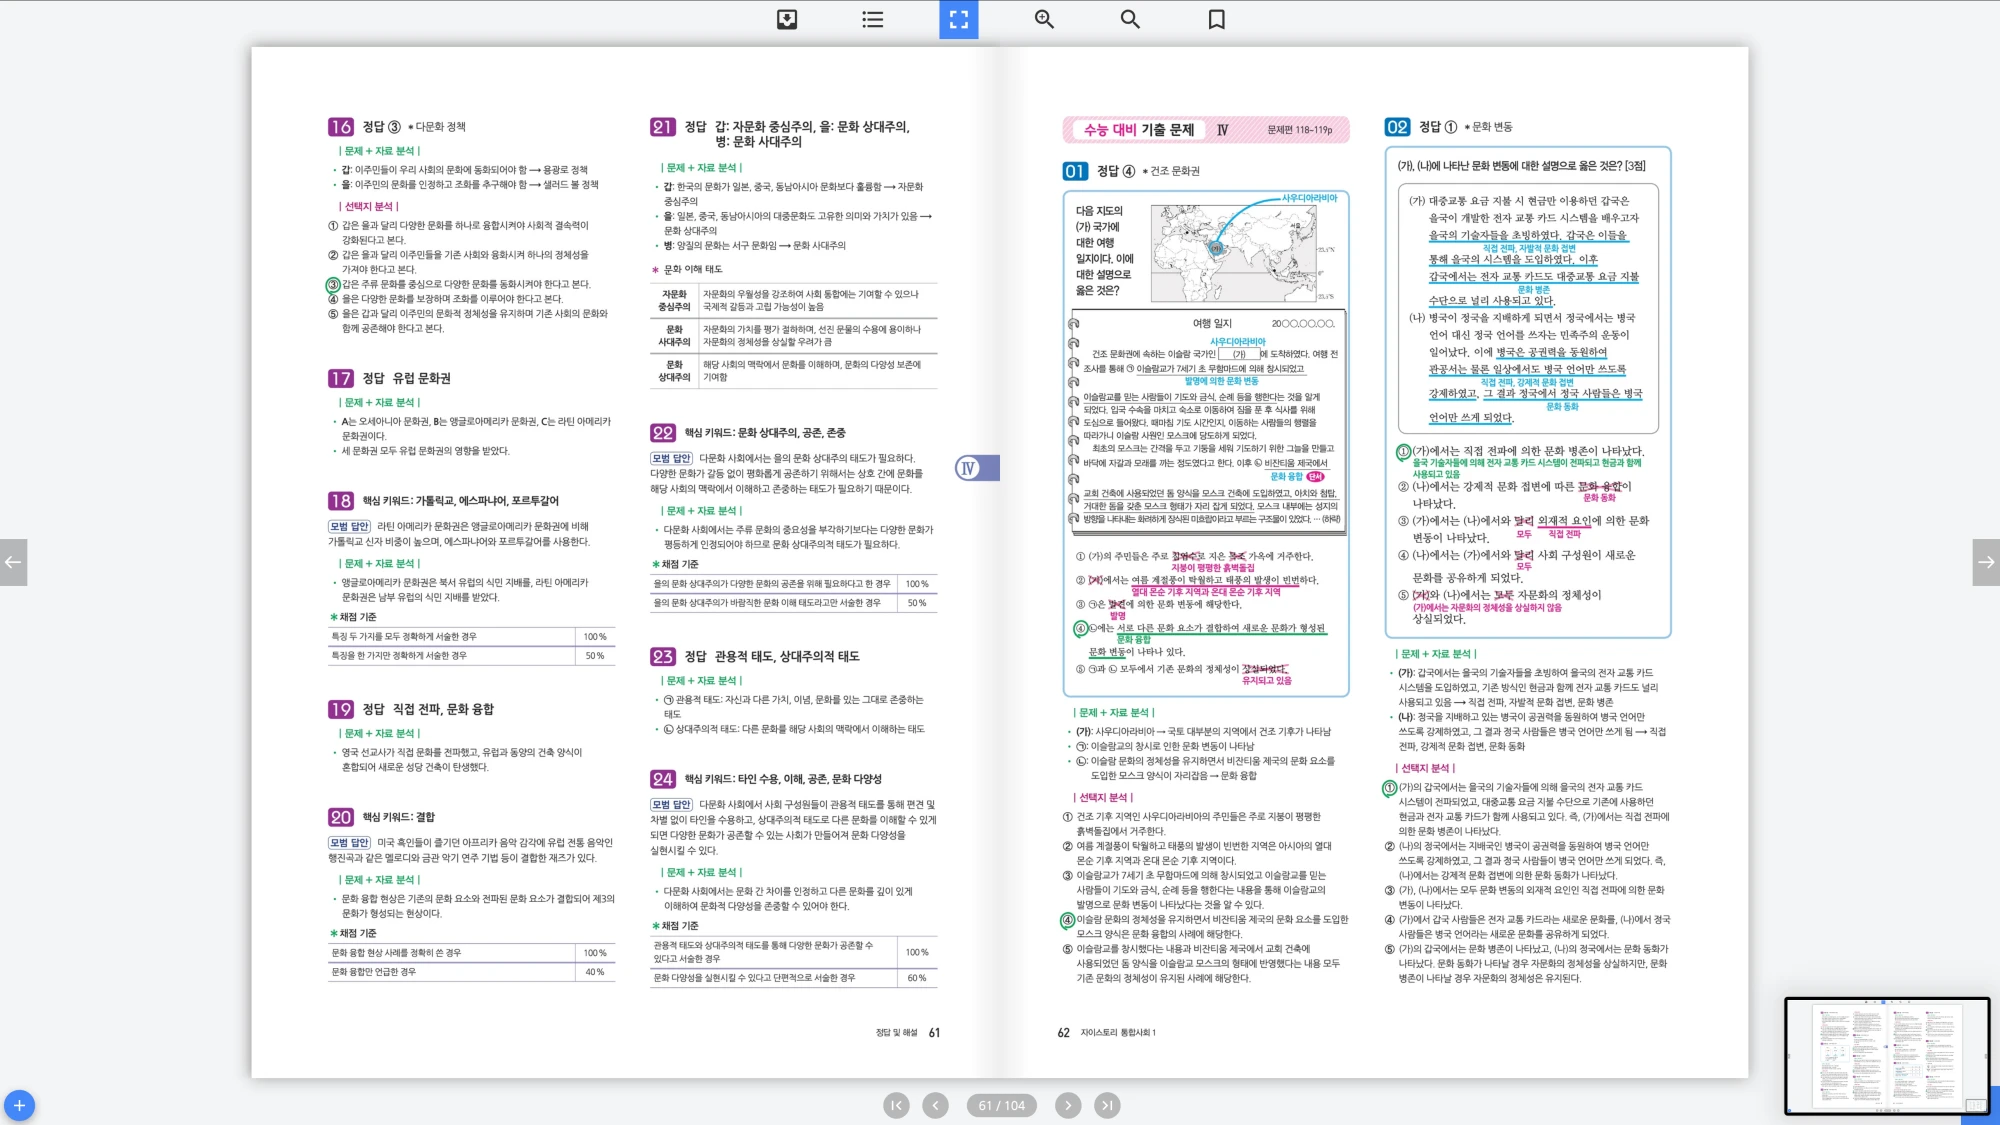
Task: Bookmark the current page
Action: tap(1215, 19)
